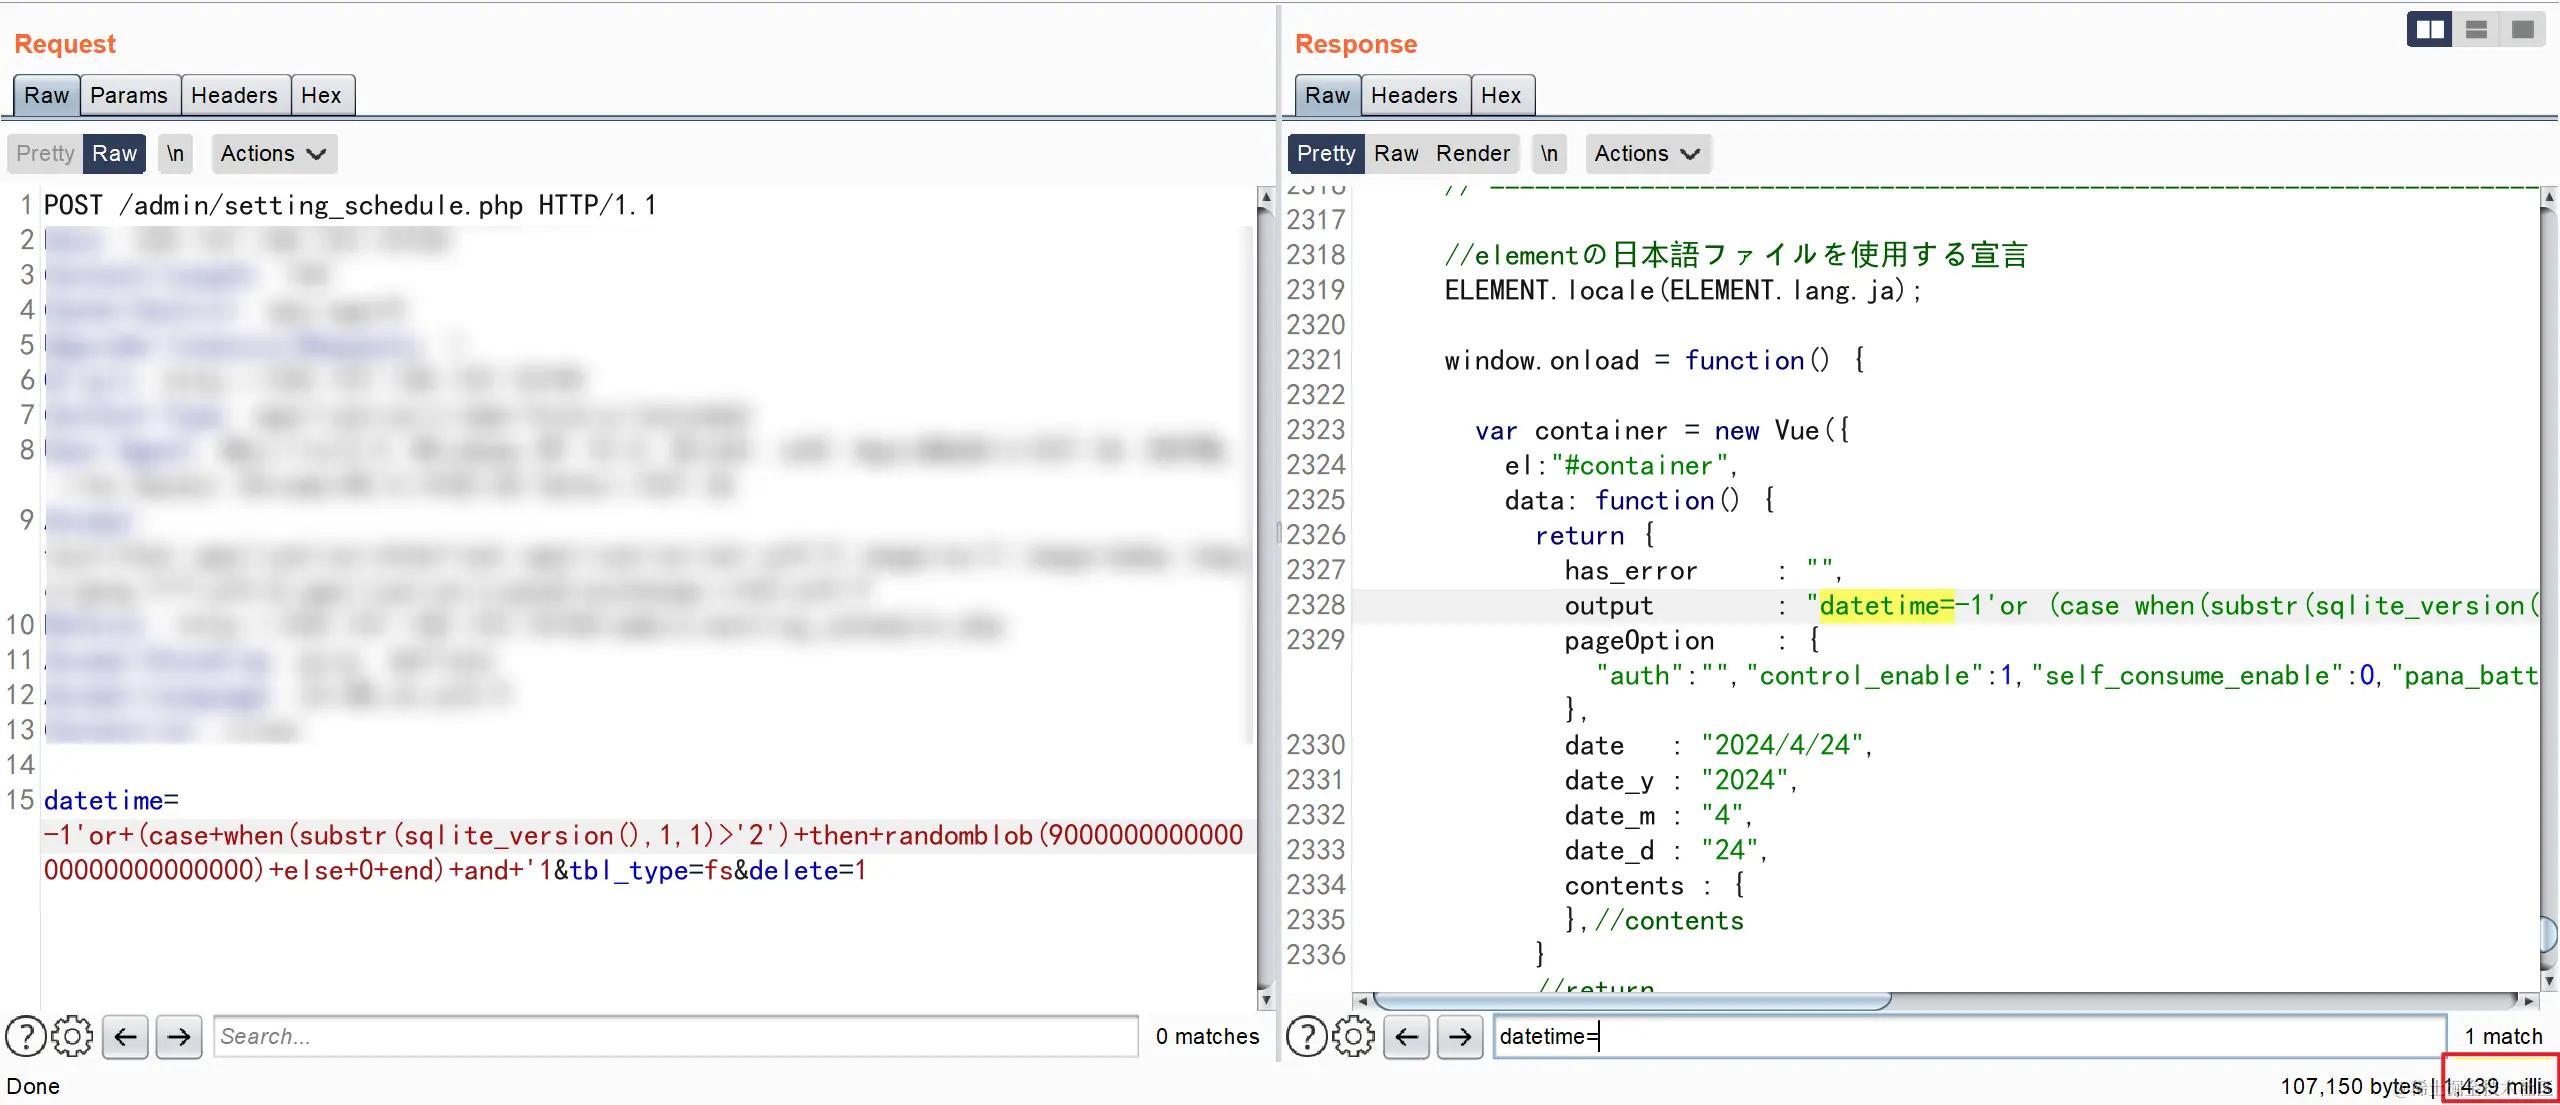This screenshot has height=1105, width=2560.
Task: Open Request search settings gear
Action: (x=72, y=1036)
